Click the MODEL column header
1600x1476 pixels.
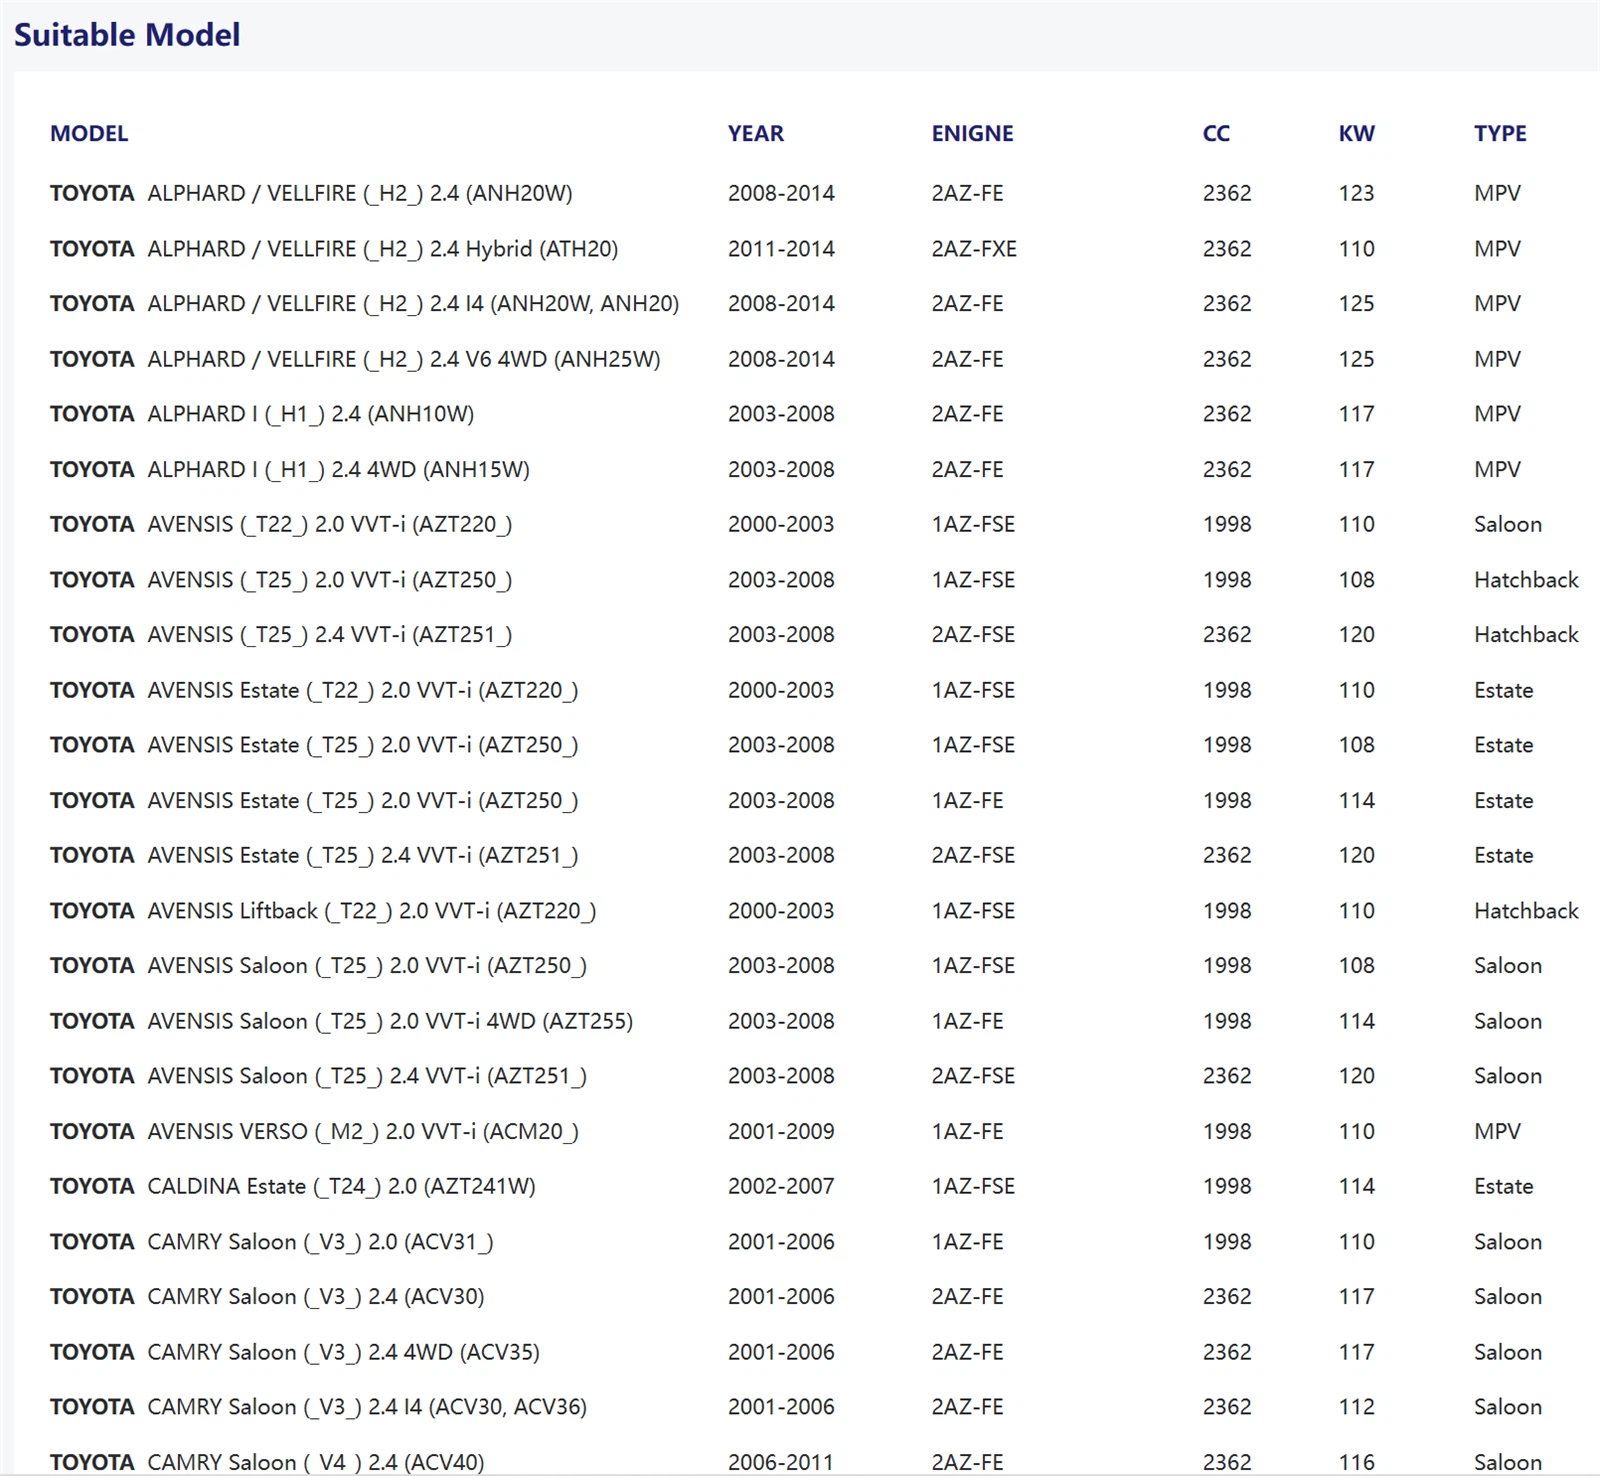pyautogui.click(x=89, y=133)
